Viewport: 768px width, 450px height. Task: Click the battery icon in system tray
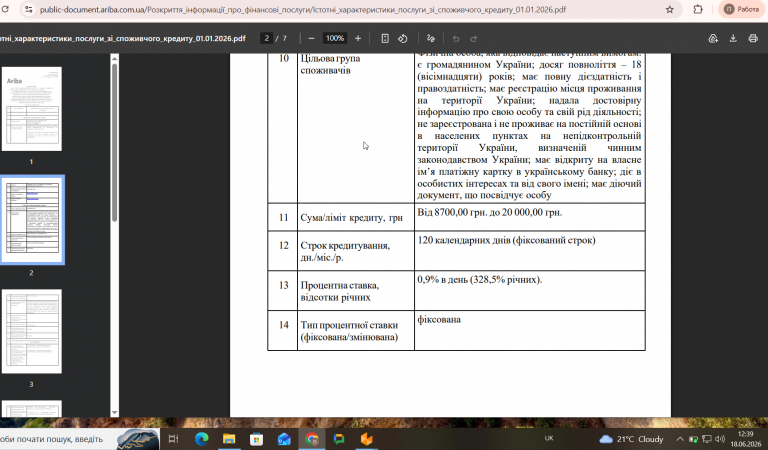[694, 439]
